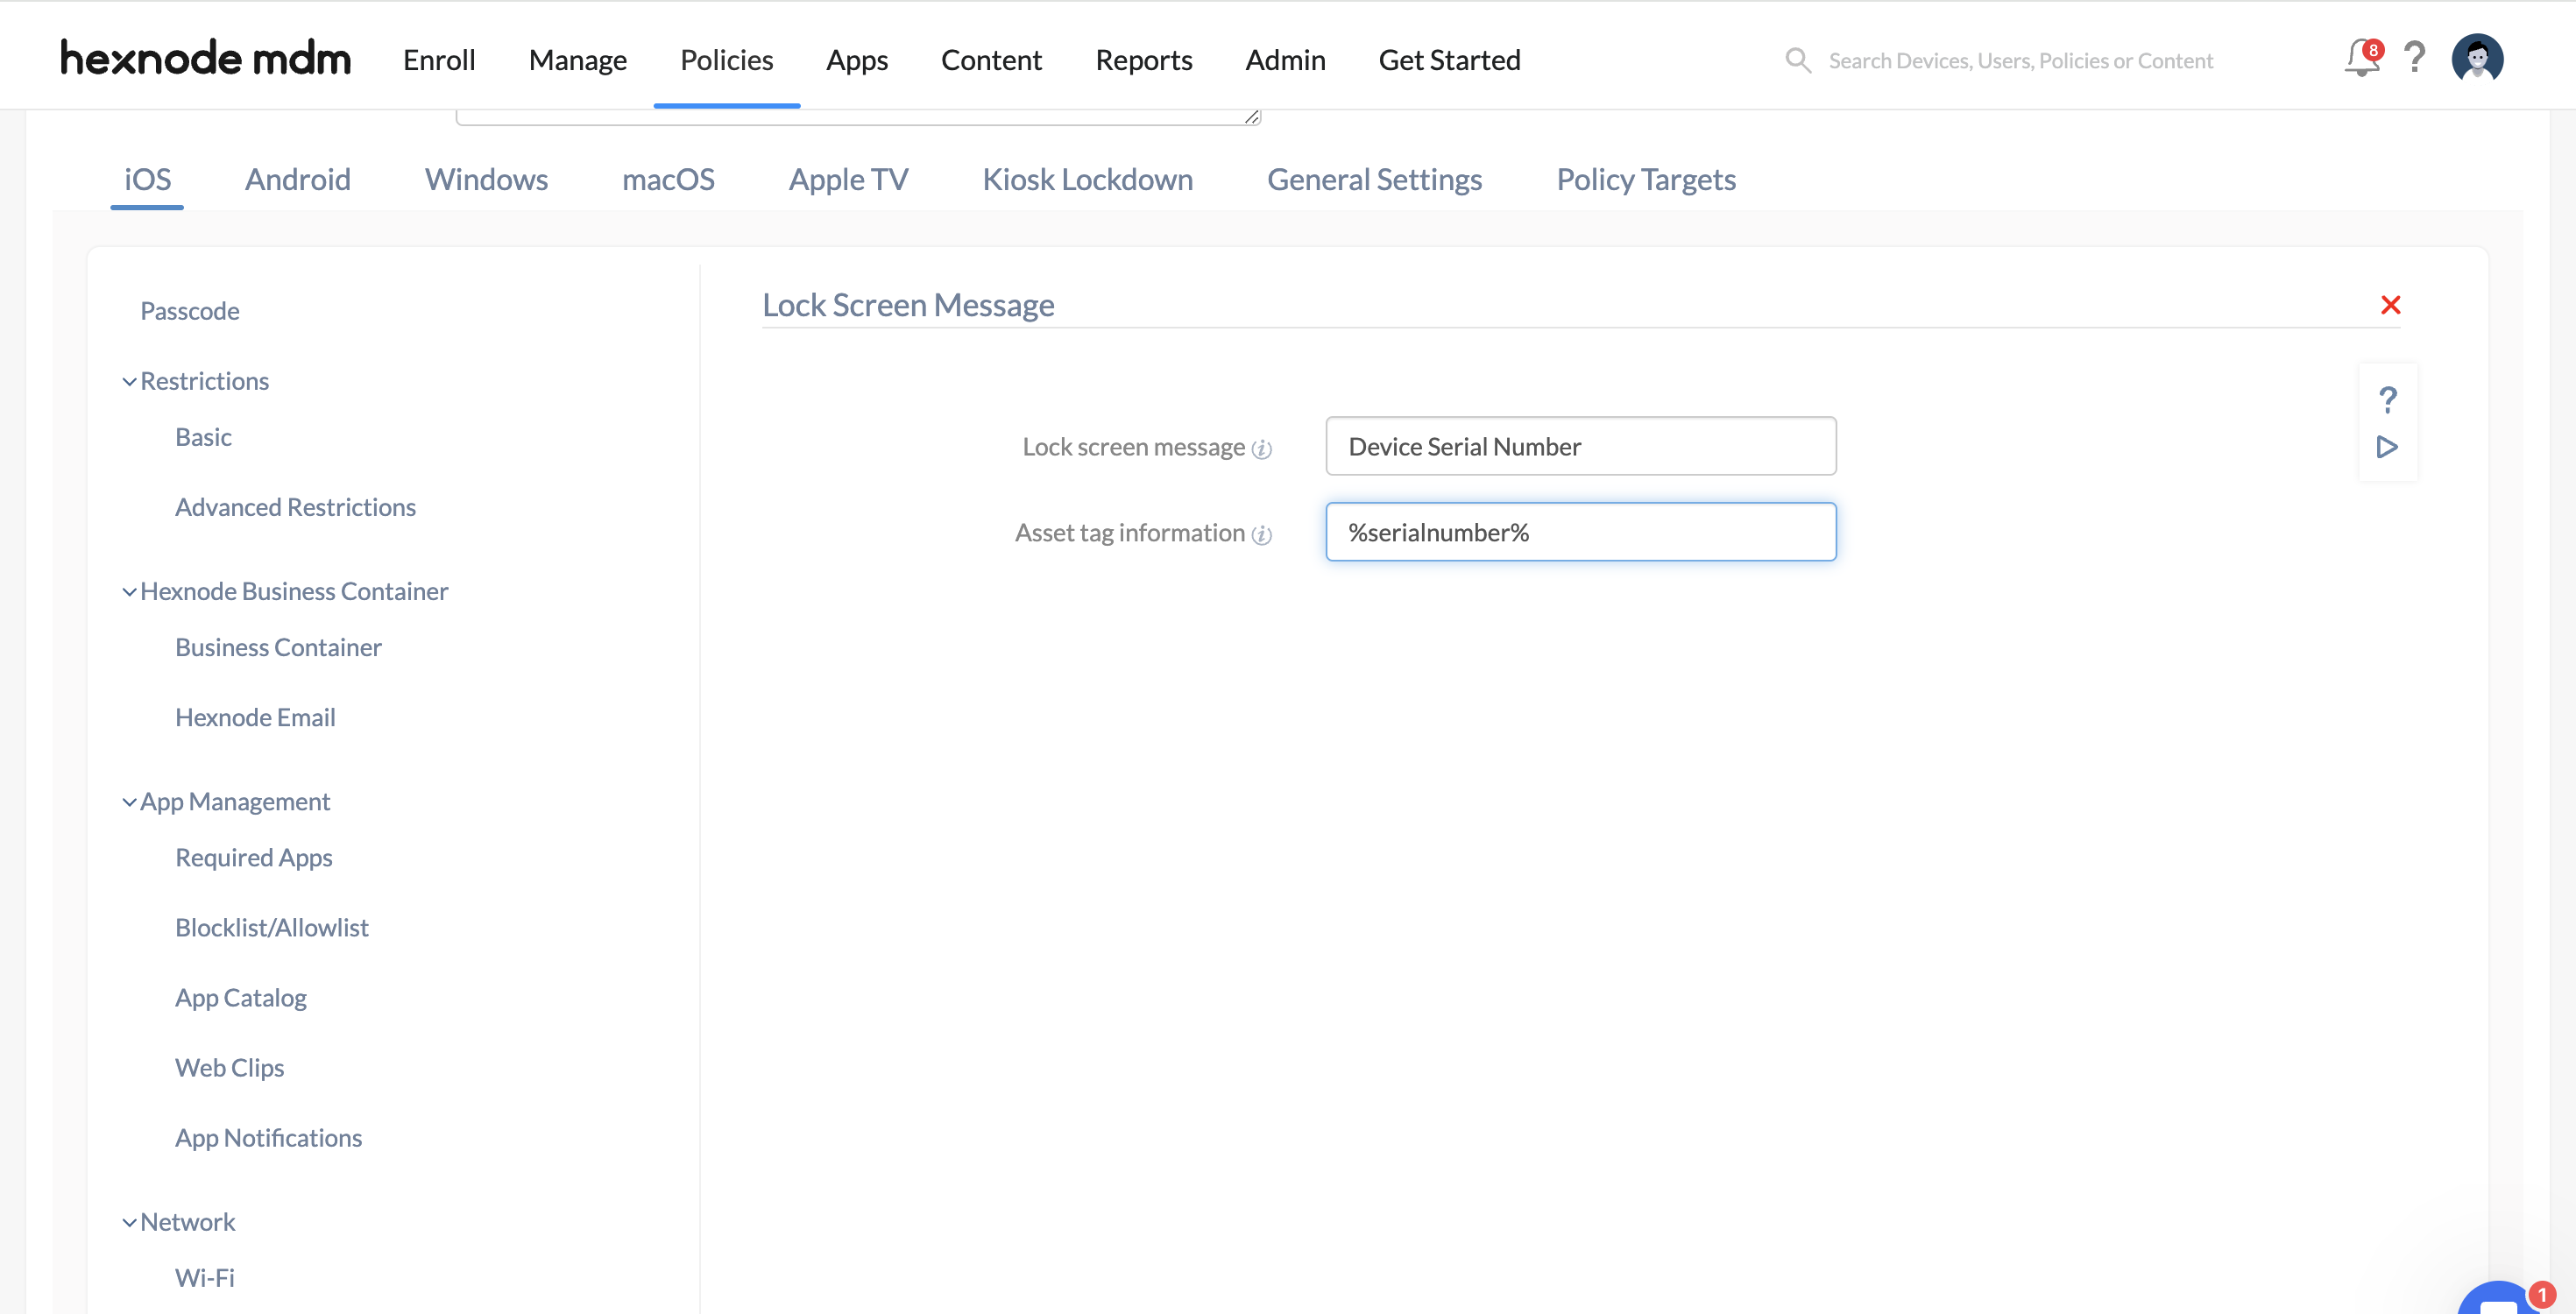Click the Web Clips link in sidebar
The width and height of the screenshot is (2576, 1314).
pyautogui.click(x=228, y=1066)
